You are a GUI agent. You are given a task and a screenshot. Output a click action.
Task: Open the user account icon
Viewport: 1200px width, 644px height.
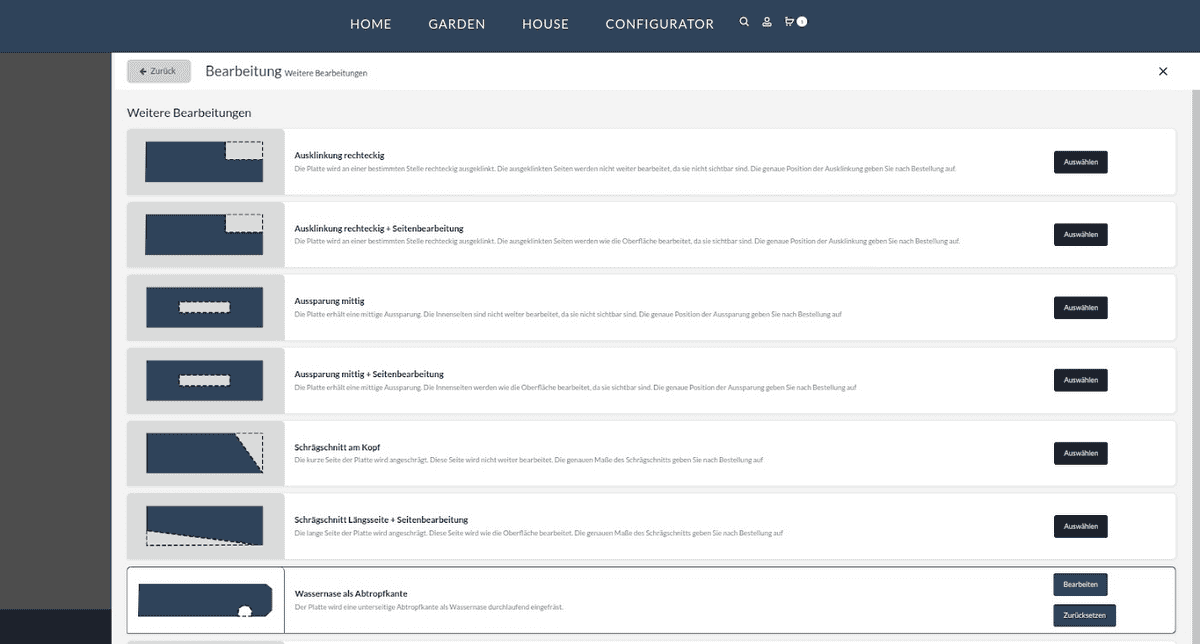pos(767,22)
